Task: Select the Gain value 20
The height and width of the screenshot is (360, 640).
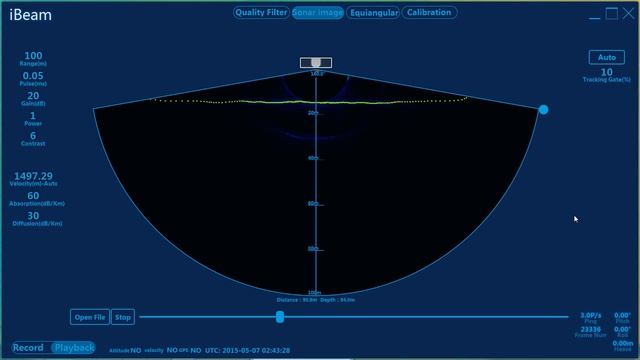Action: [33, 96]
